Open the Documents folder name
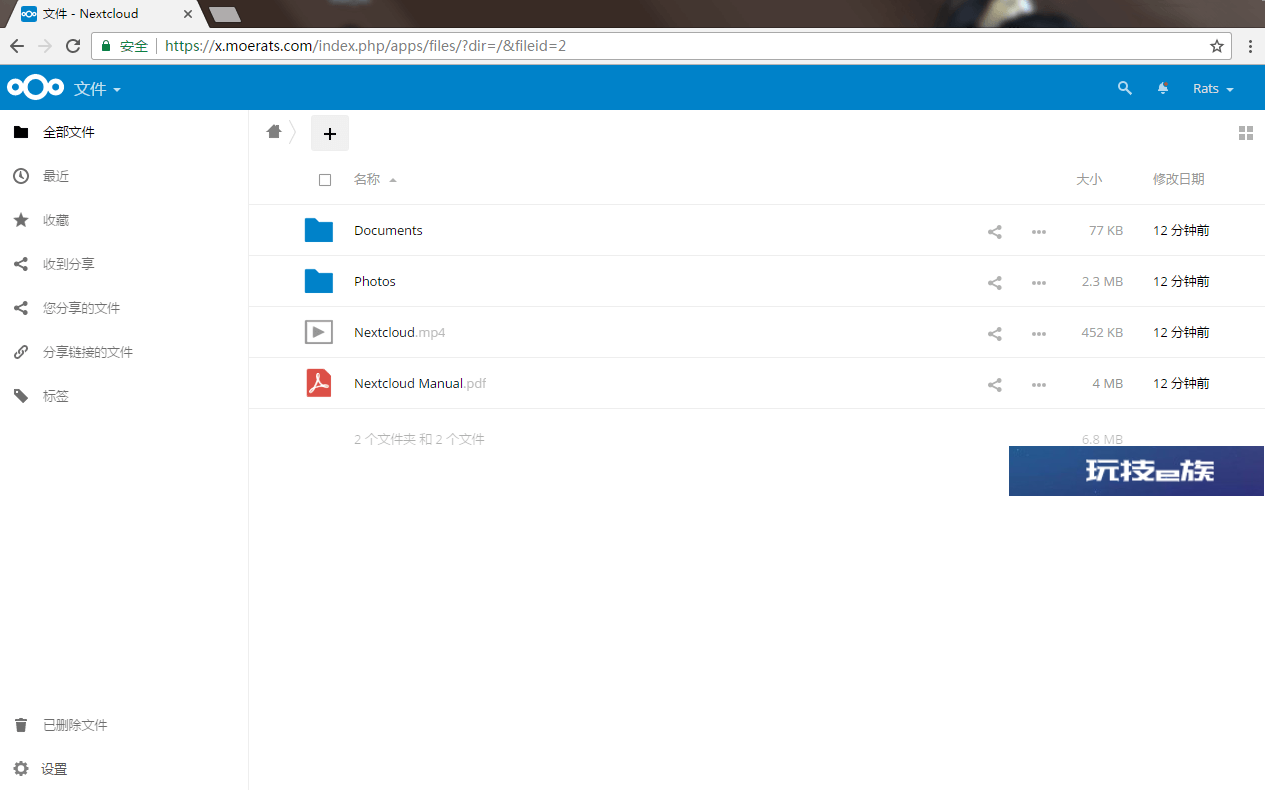The image size is (1265, 790). point(388,230)
